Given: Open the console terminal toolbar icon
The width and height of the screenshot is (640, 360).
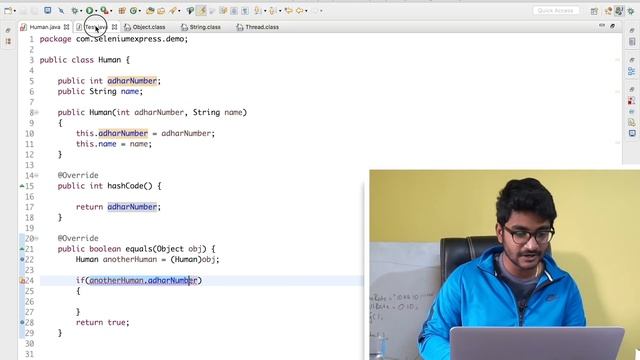Looking at the screenshot, I should [x=47, y=10].
